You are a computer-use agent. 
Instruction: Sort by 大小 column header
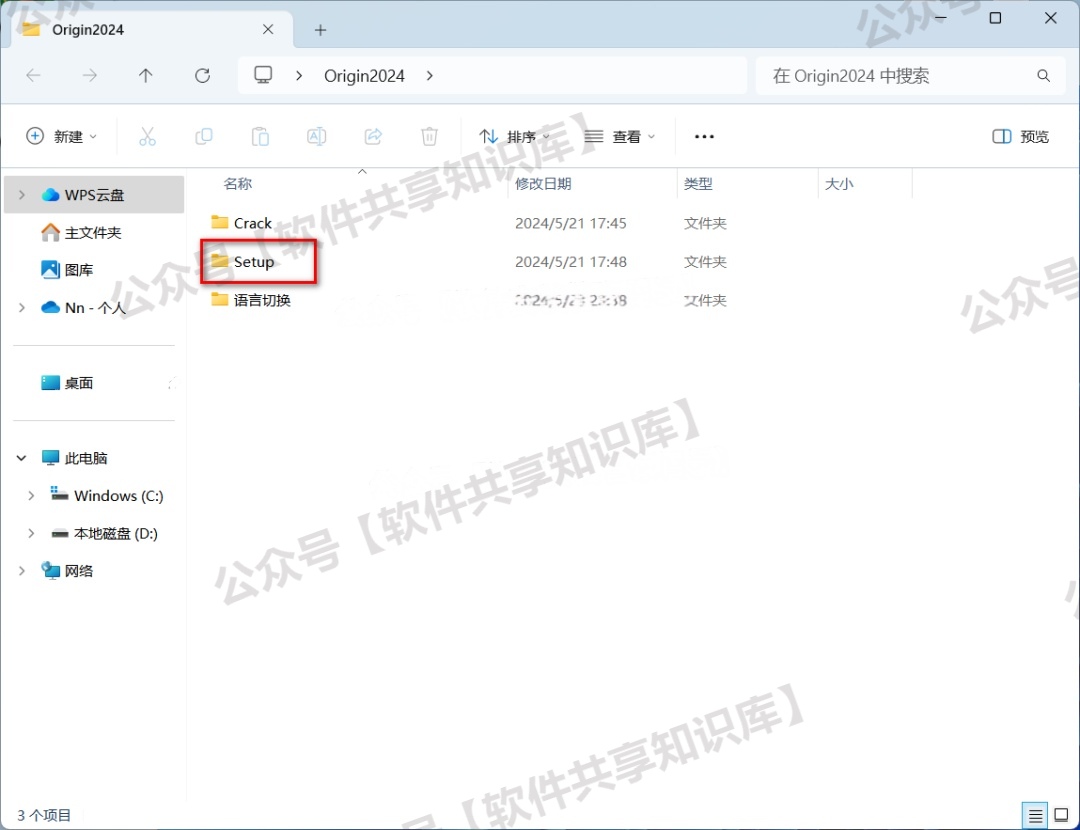839,184
